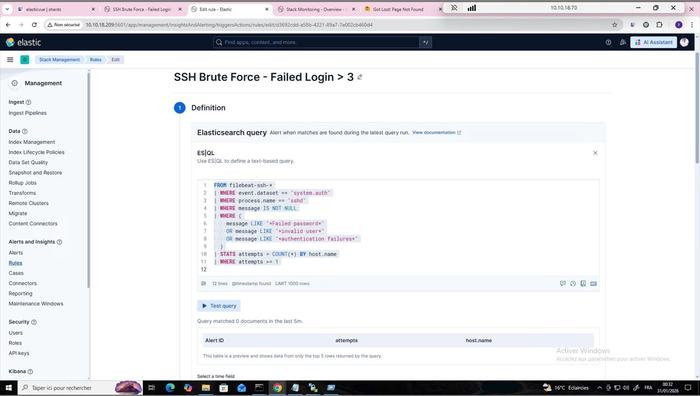This screenshot has height=396, width=700.
Task: Run the Test query button
Action: point(219,306)
